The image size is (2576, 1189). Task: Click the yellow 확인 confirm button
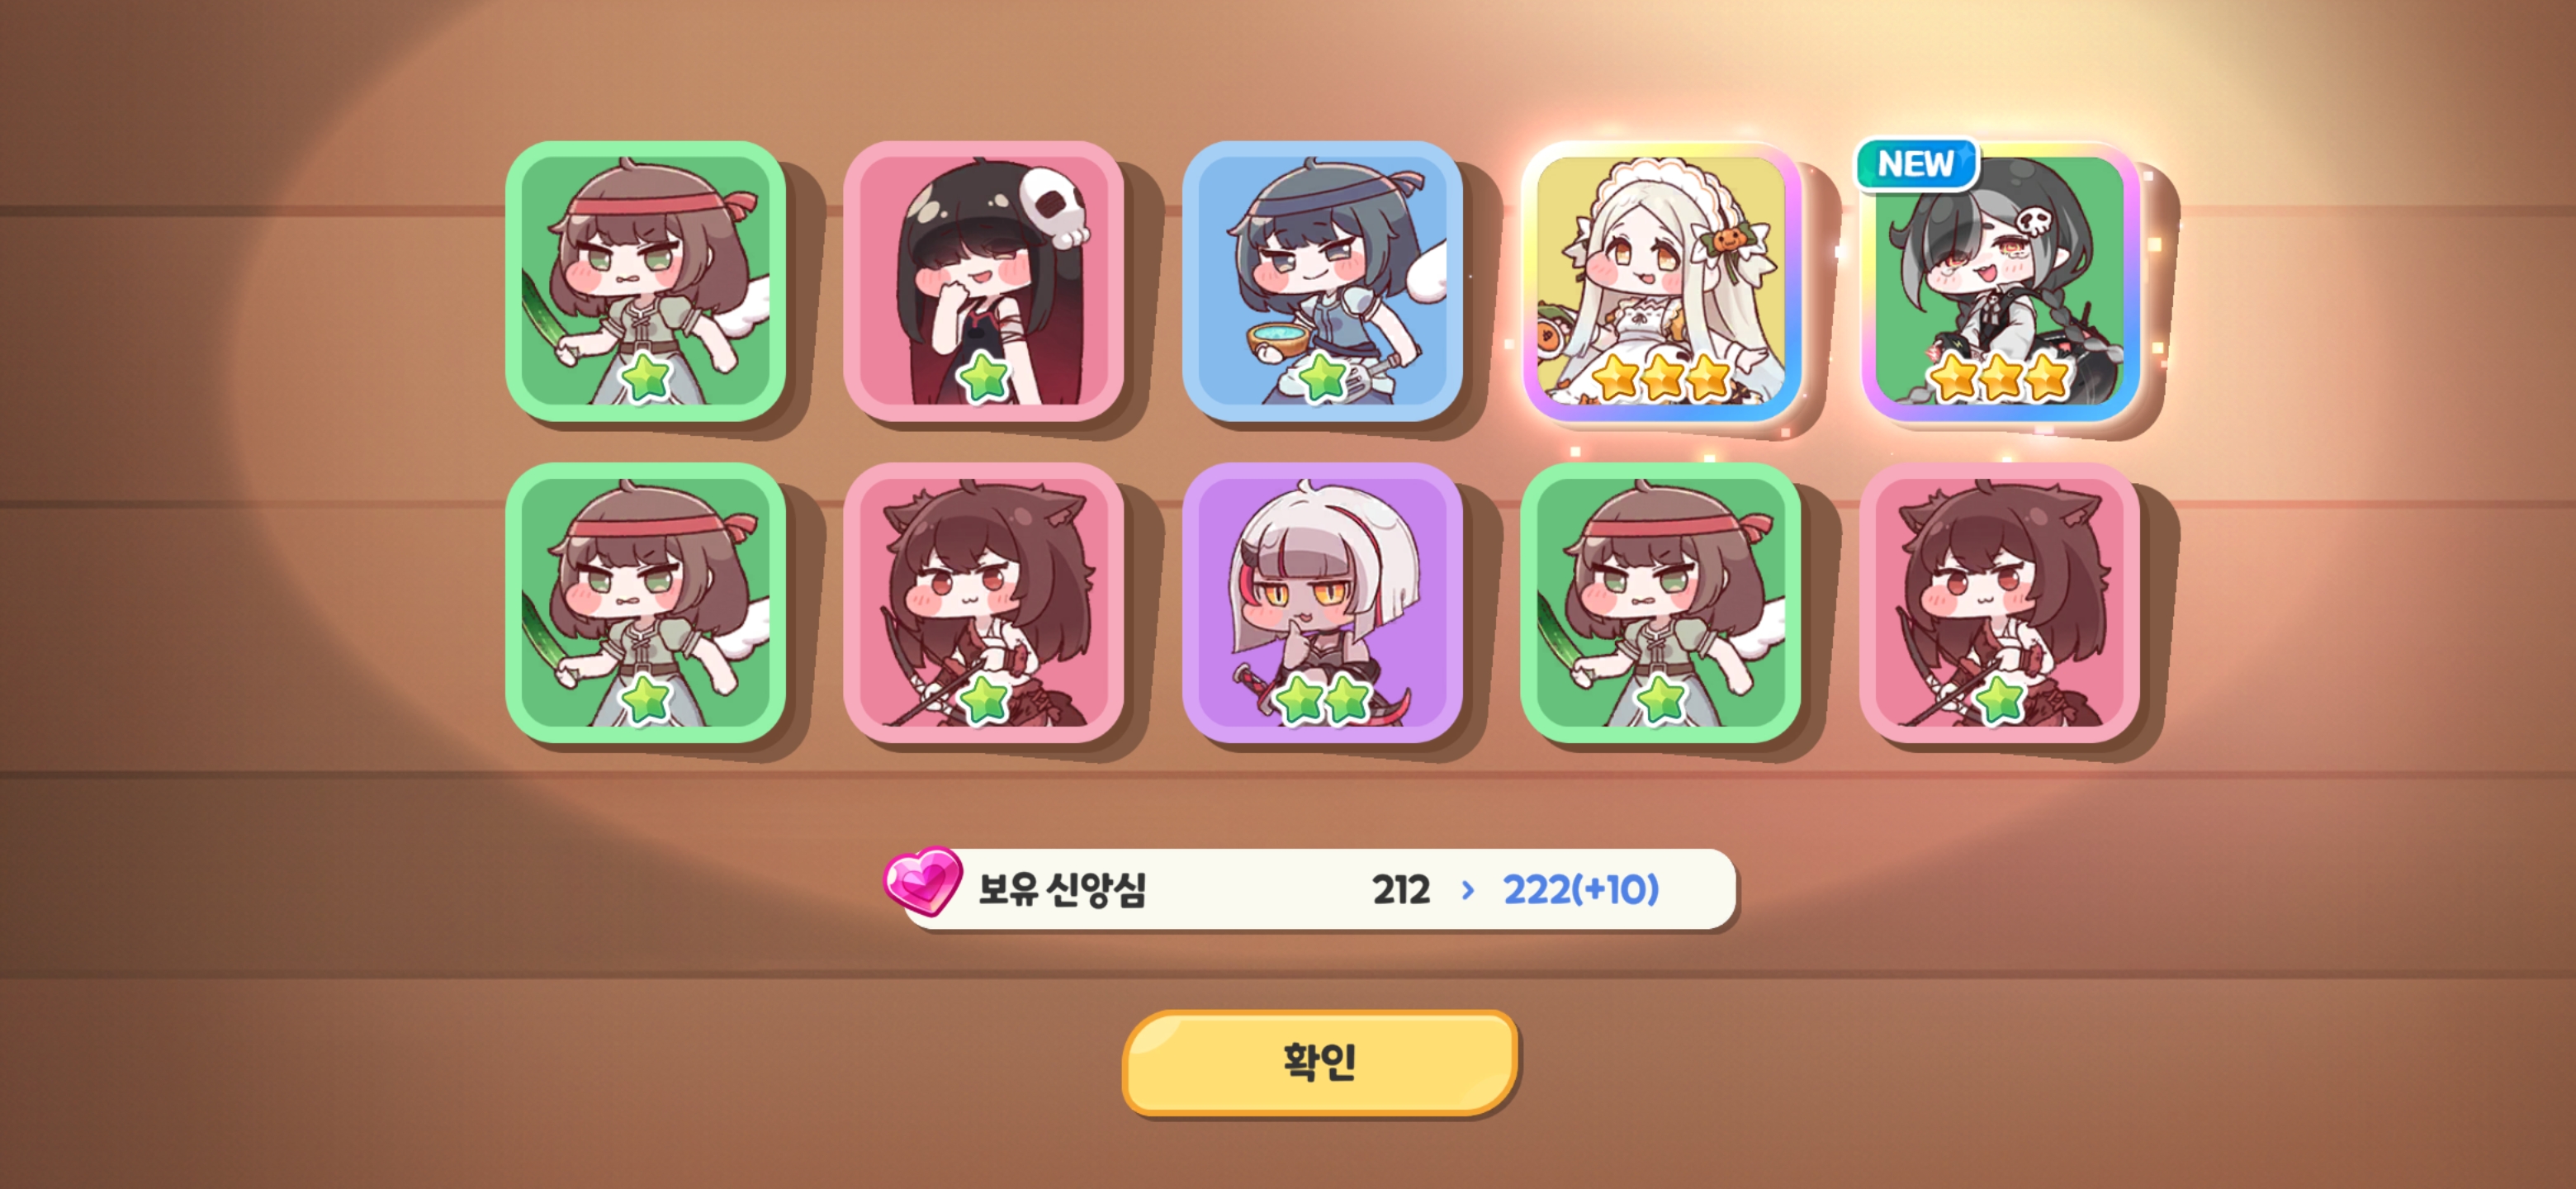point(1320,1061)
